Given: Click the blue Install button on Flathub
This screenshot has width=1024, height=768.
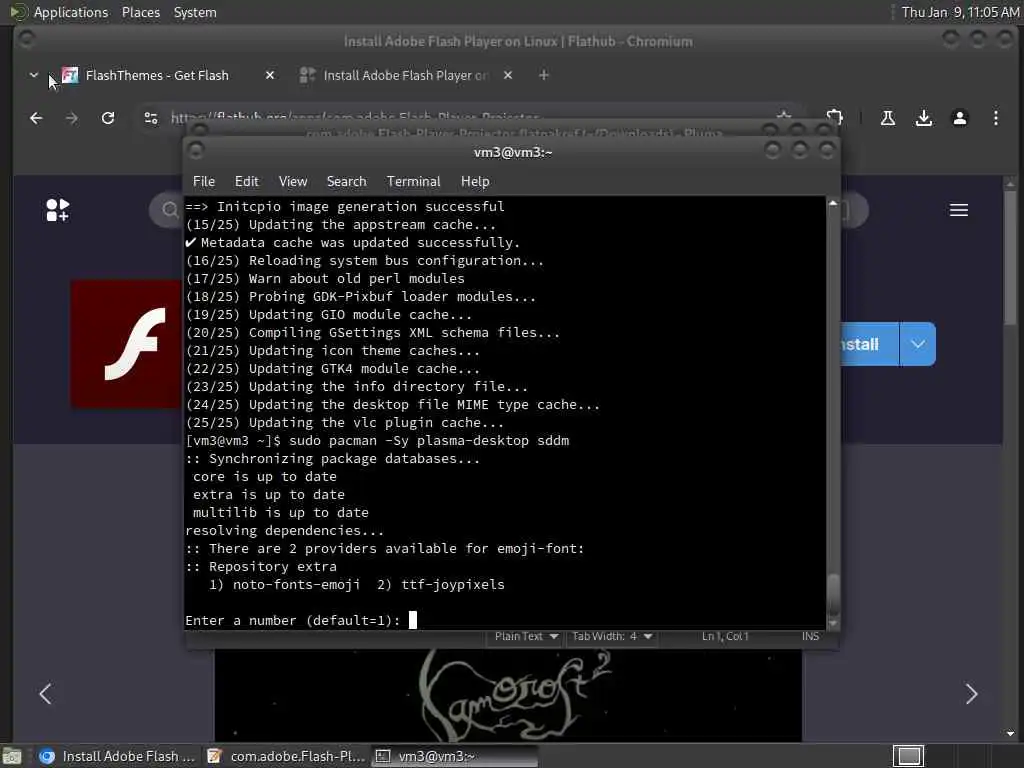Looking at the screenshot, I should point(868,344).
